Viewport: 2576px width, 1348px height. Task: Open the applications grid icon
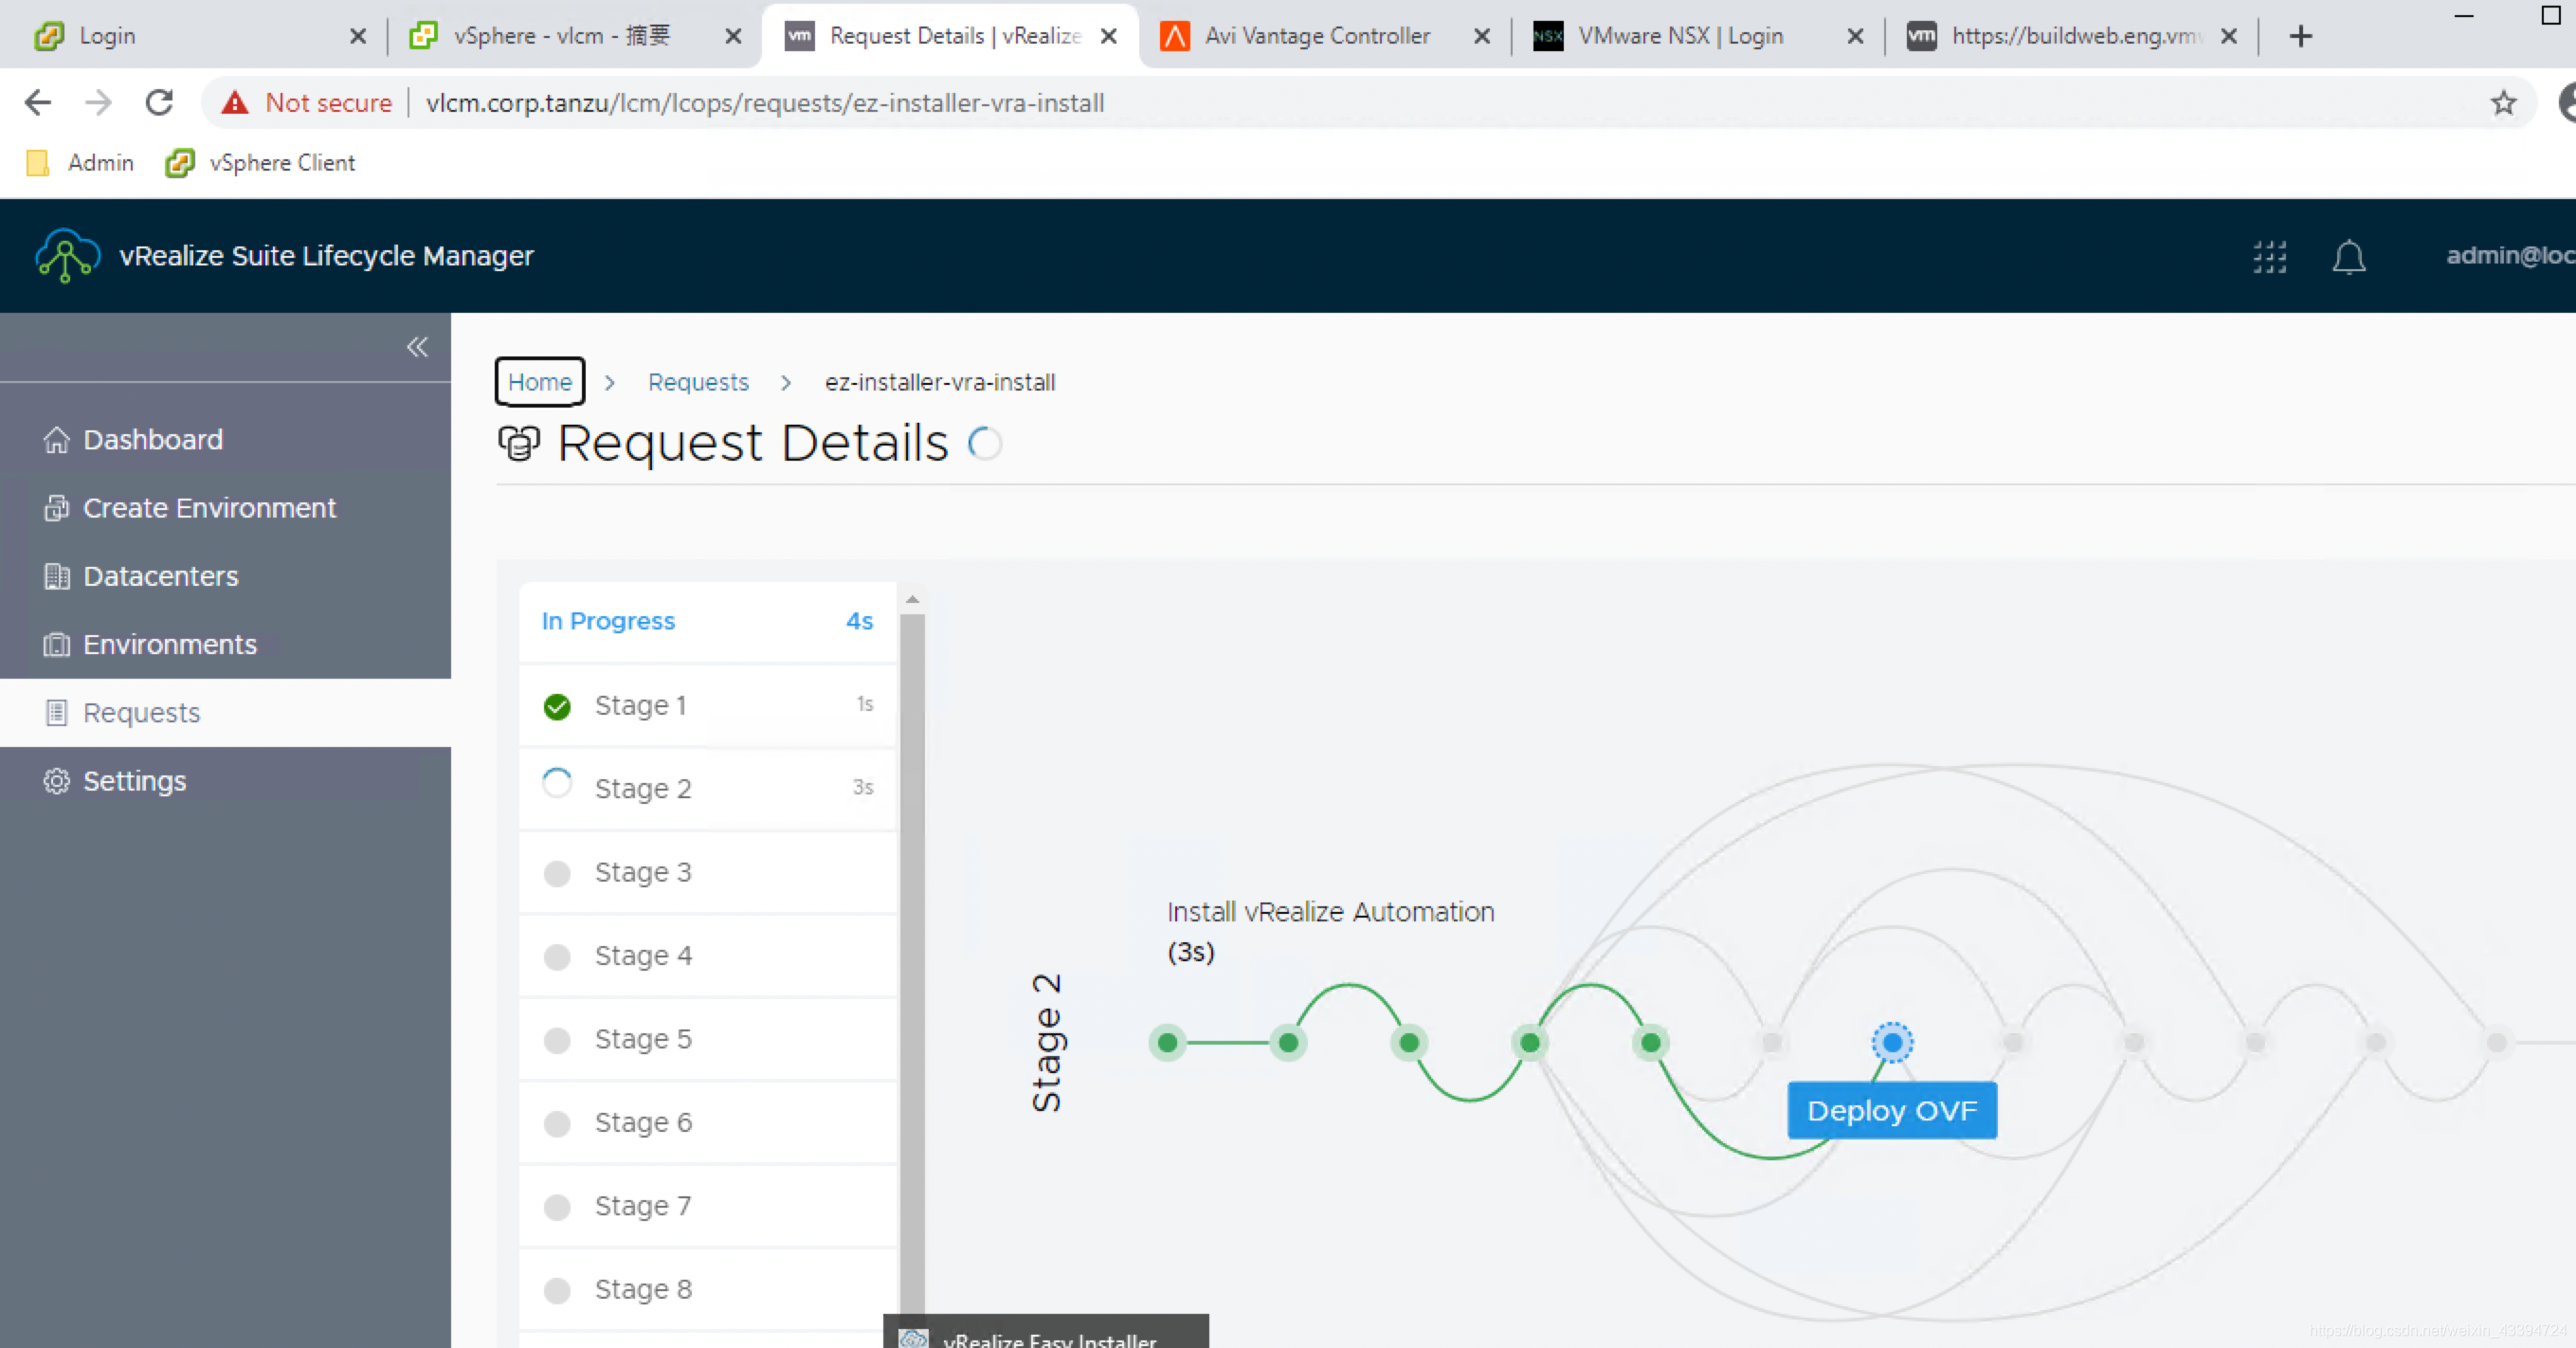(2269, 256)
